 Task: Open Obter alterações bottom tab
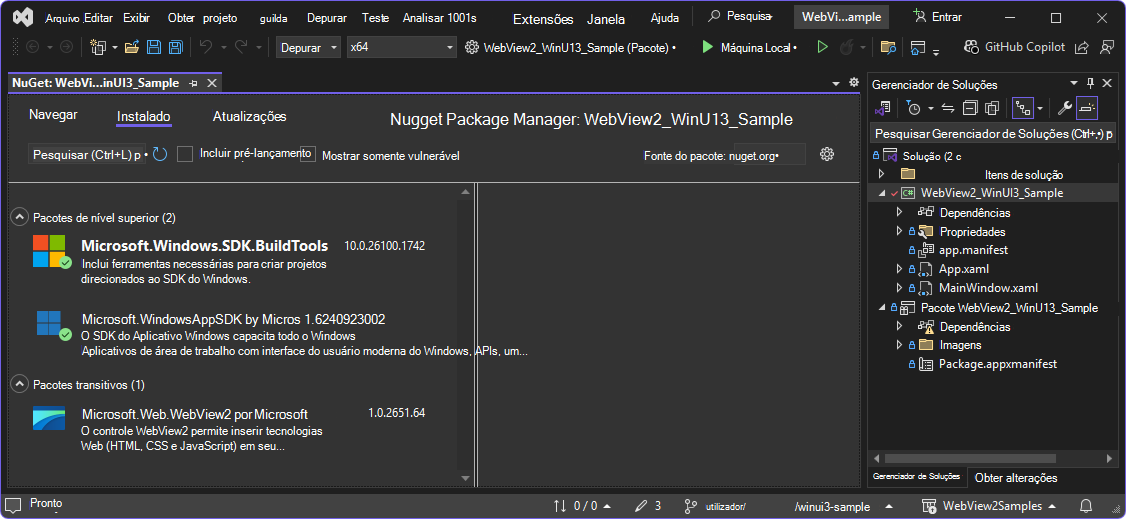[x=1016, y=477]
